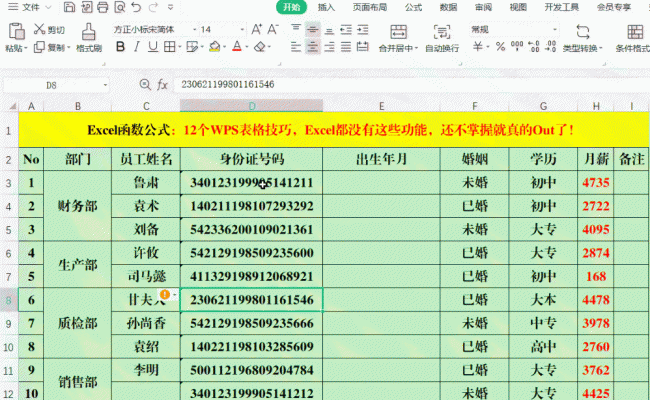Click the Type Conversion (类型转换) icon
The image size is (650, 400).
coord(582,32)
